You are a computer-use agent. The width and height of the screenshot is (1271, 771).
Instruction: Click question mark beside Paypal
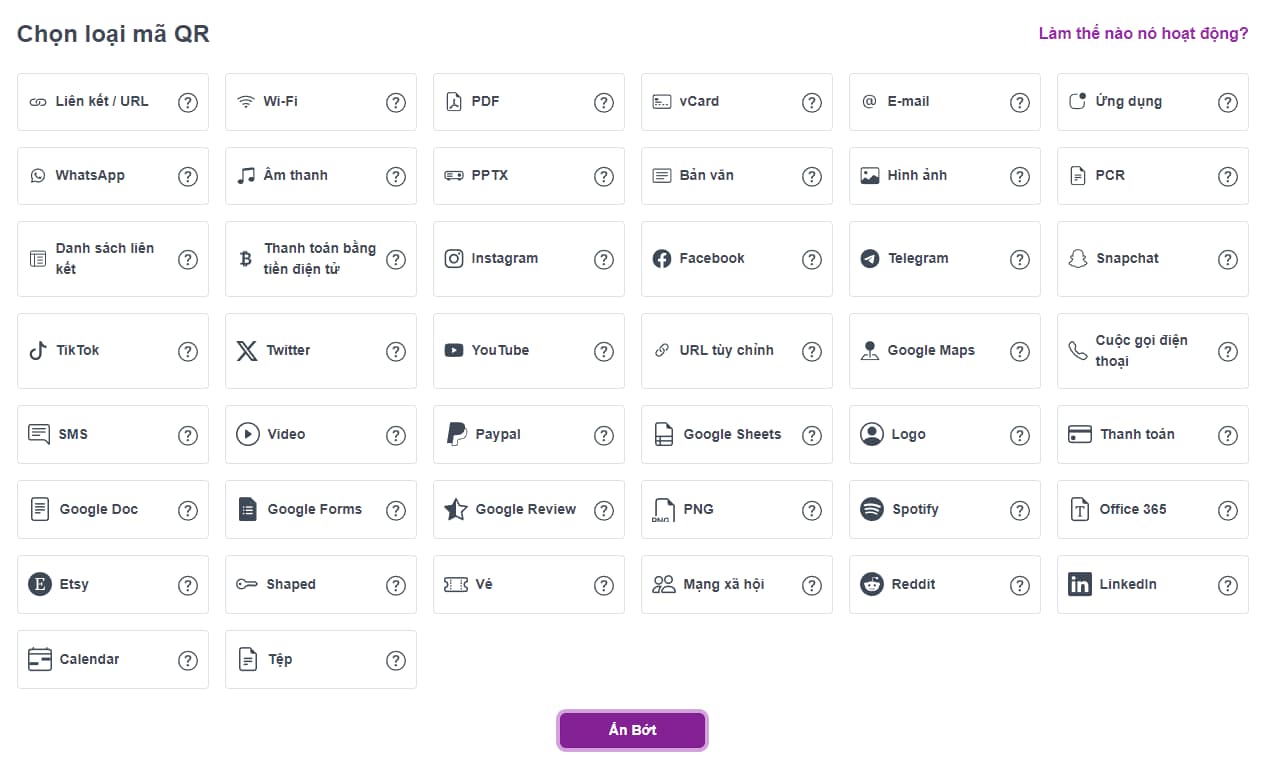coord(604,435)
